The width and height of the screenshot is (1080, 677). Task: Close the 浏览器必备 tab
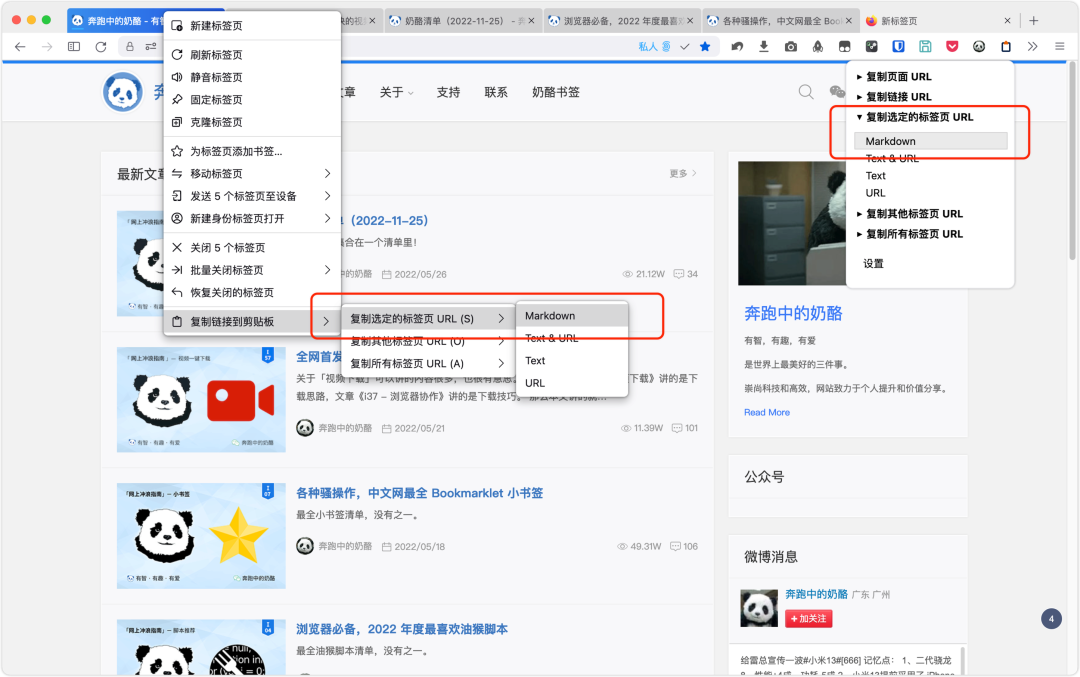click(x=689, y=21)
